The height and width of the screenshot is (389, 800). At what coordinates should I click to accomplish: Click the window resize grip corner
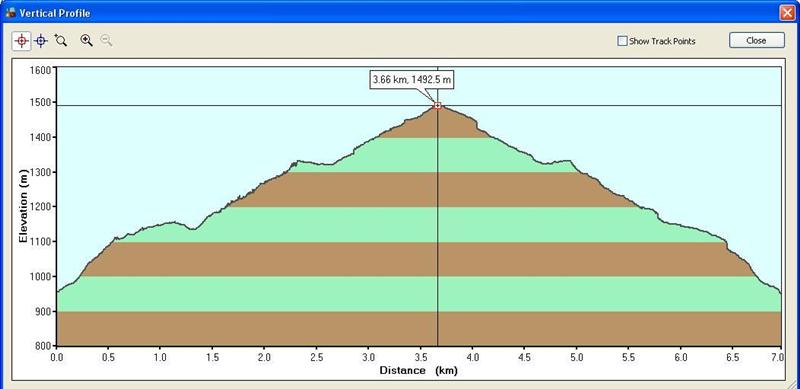pos(793,384)
